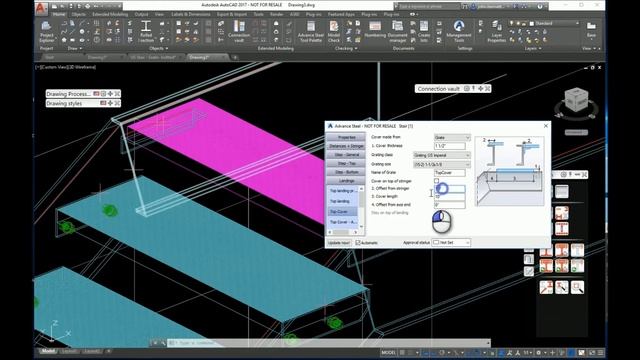This screenshot has width=640, height=360.
Task: Open the Approval status dropdown
Action: [451, 242]
